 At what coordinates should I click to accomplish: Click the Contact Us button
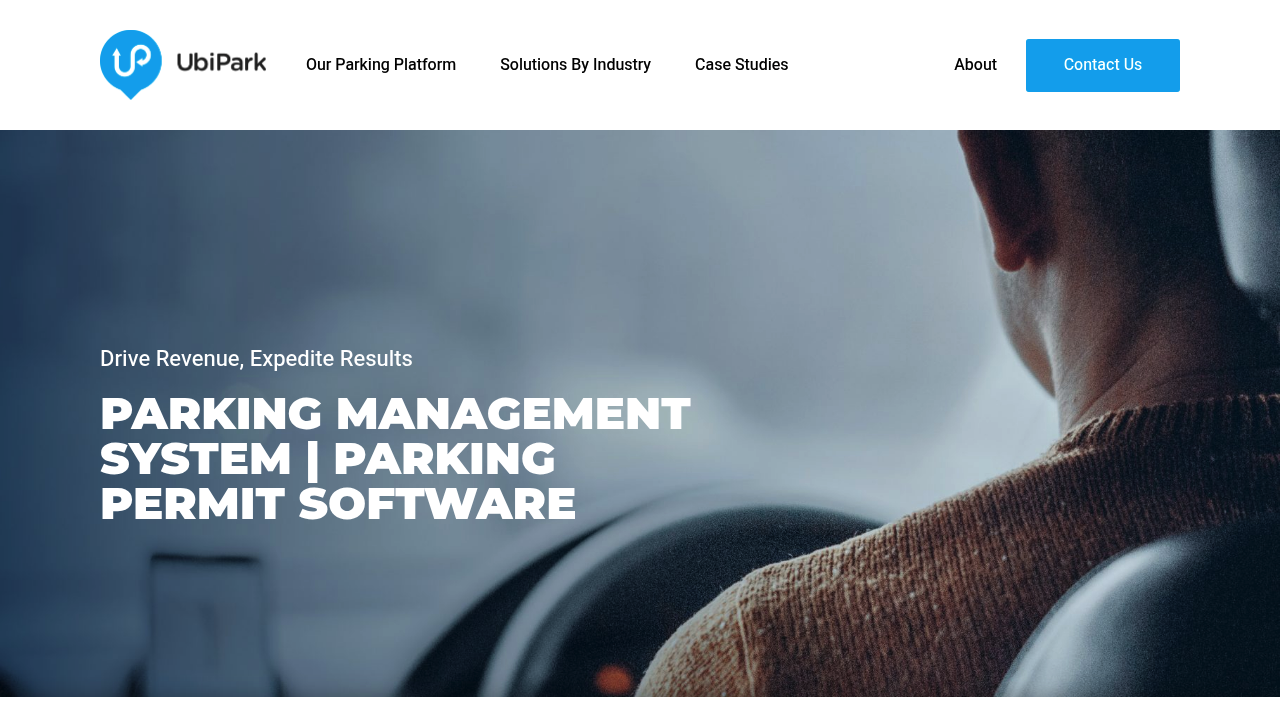tap(1103, 65)
